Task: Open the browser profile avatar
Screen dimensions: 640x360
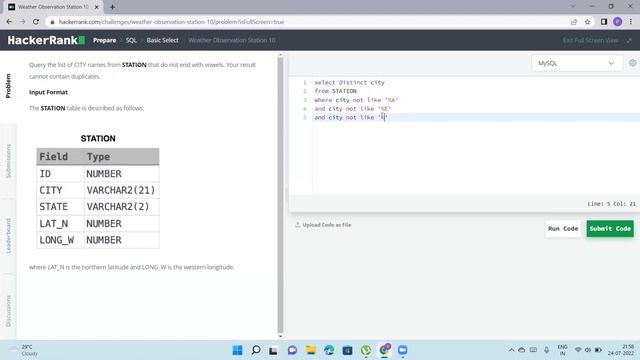Action: [x=618, y=22]
